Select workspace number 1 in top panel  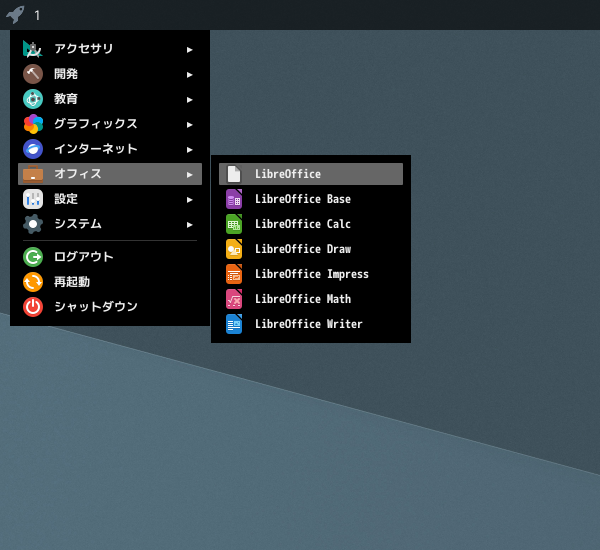(x=37, y=16)
